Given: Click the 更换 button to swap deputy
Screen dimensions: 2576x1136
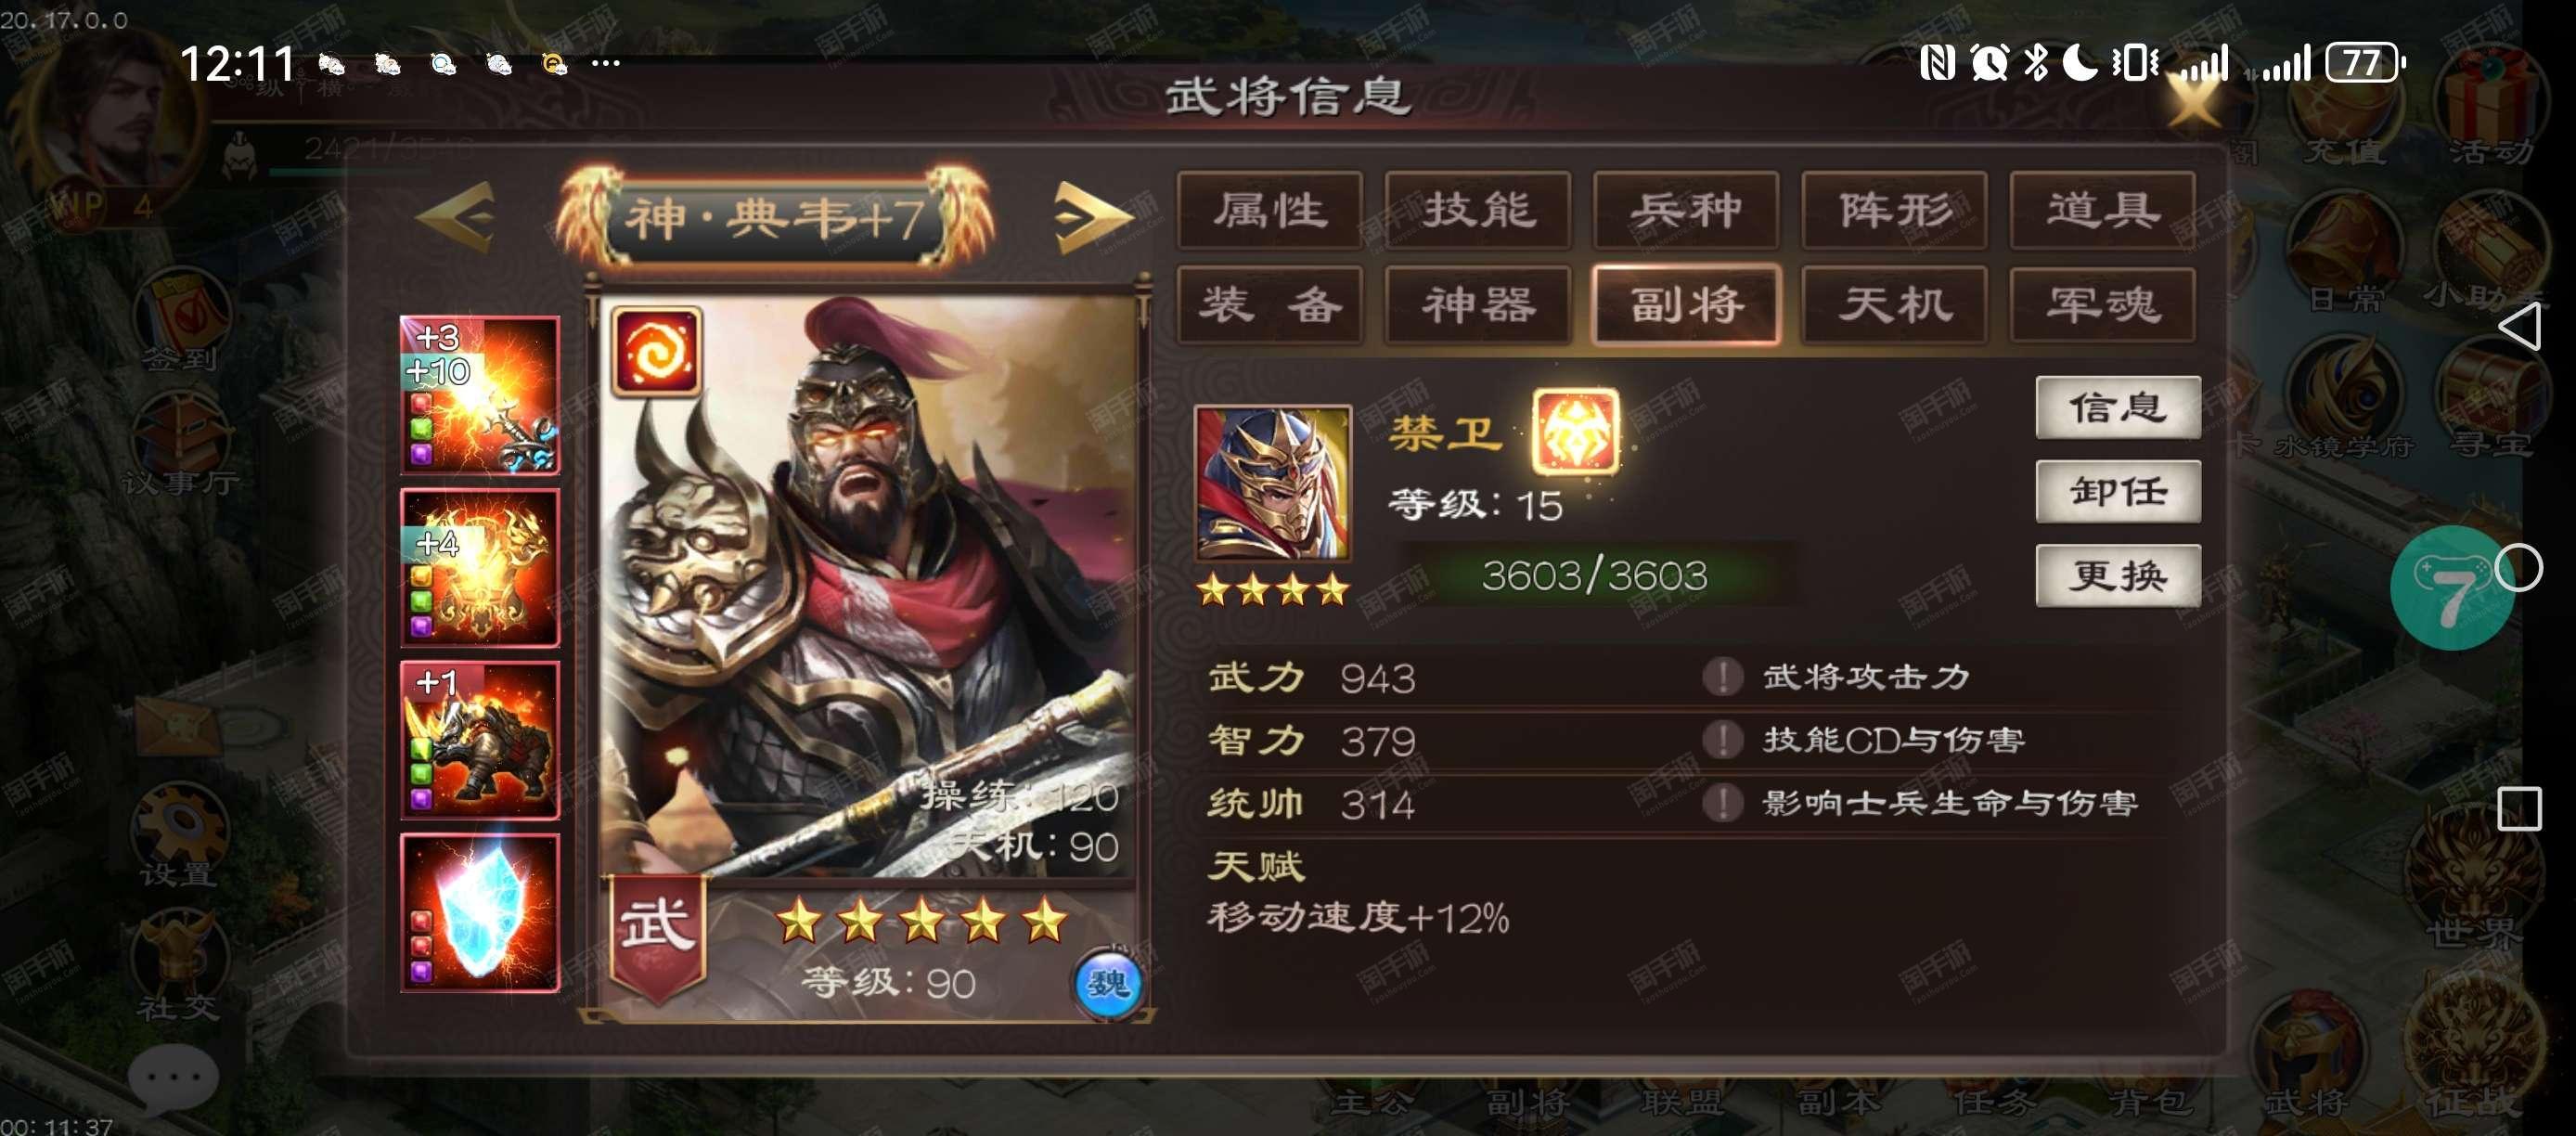Looking at the screenshot, I should pyautogui.click(x=2118, y=575).
